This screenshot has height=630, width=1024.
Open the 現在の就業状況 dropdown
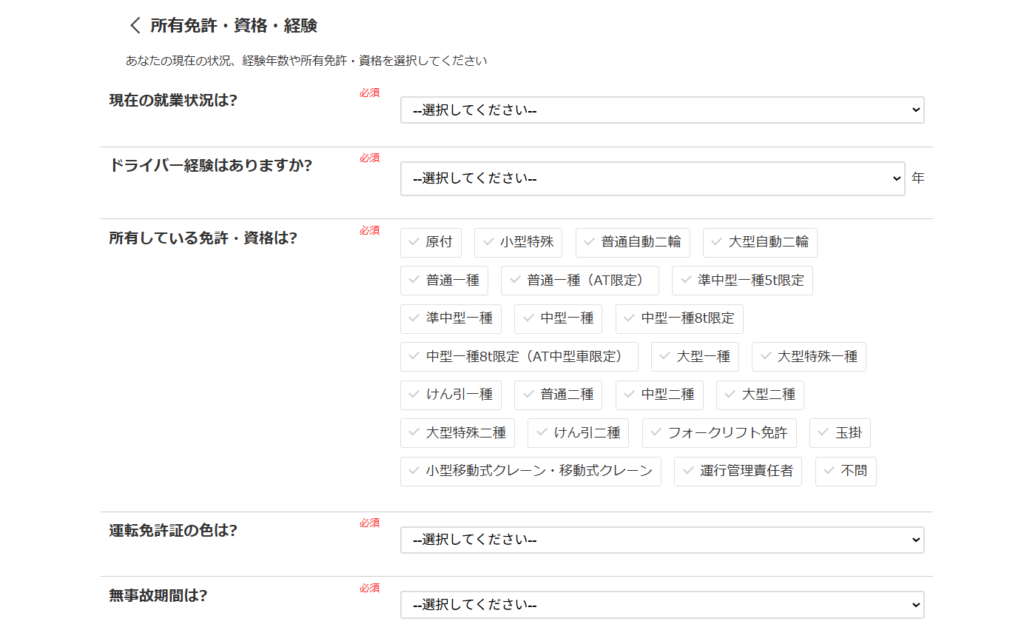click(661, 110)
